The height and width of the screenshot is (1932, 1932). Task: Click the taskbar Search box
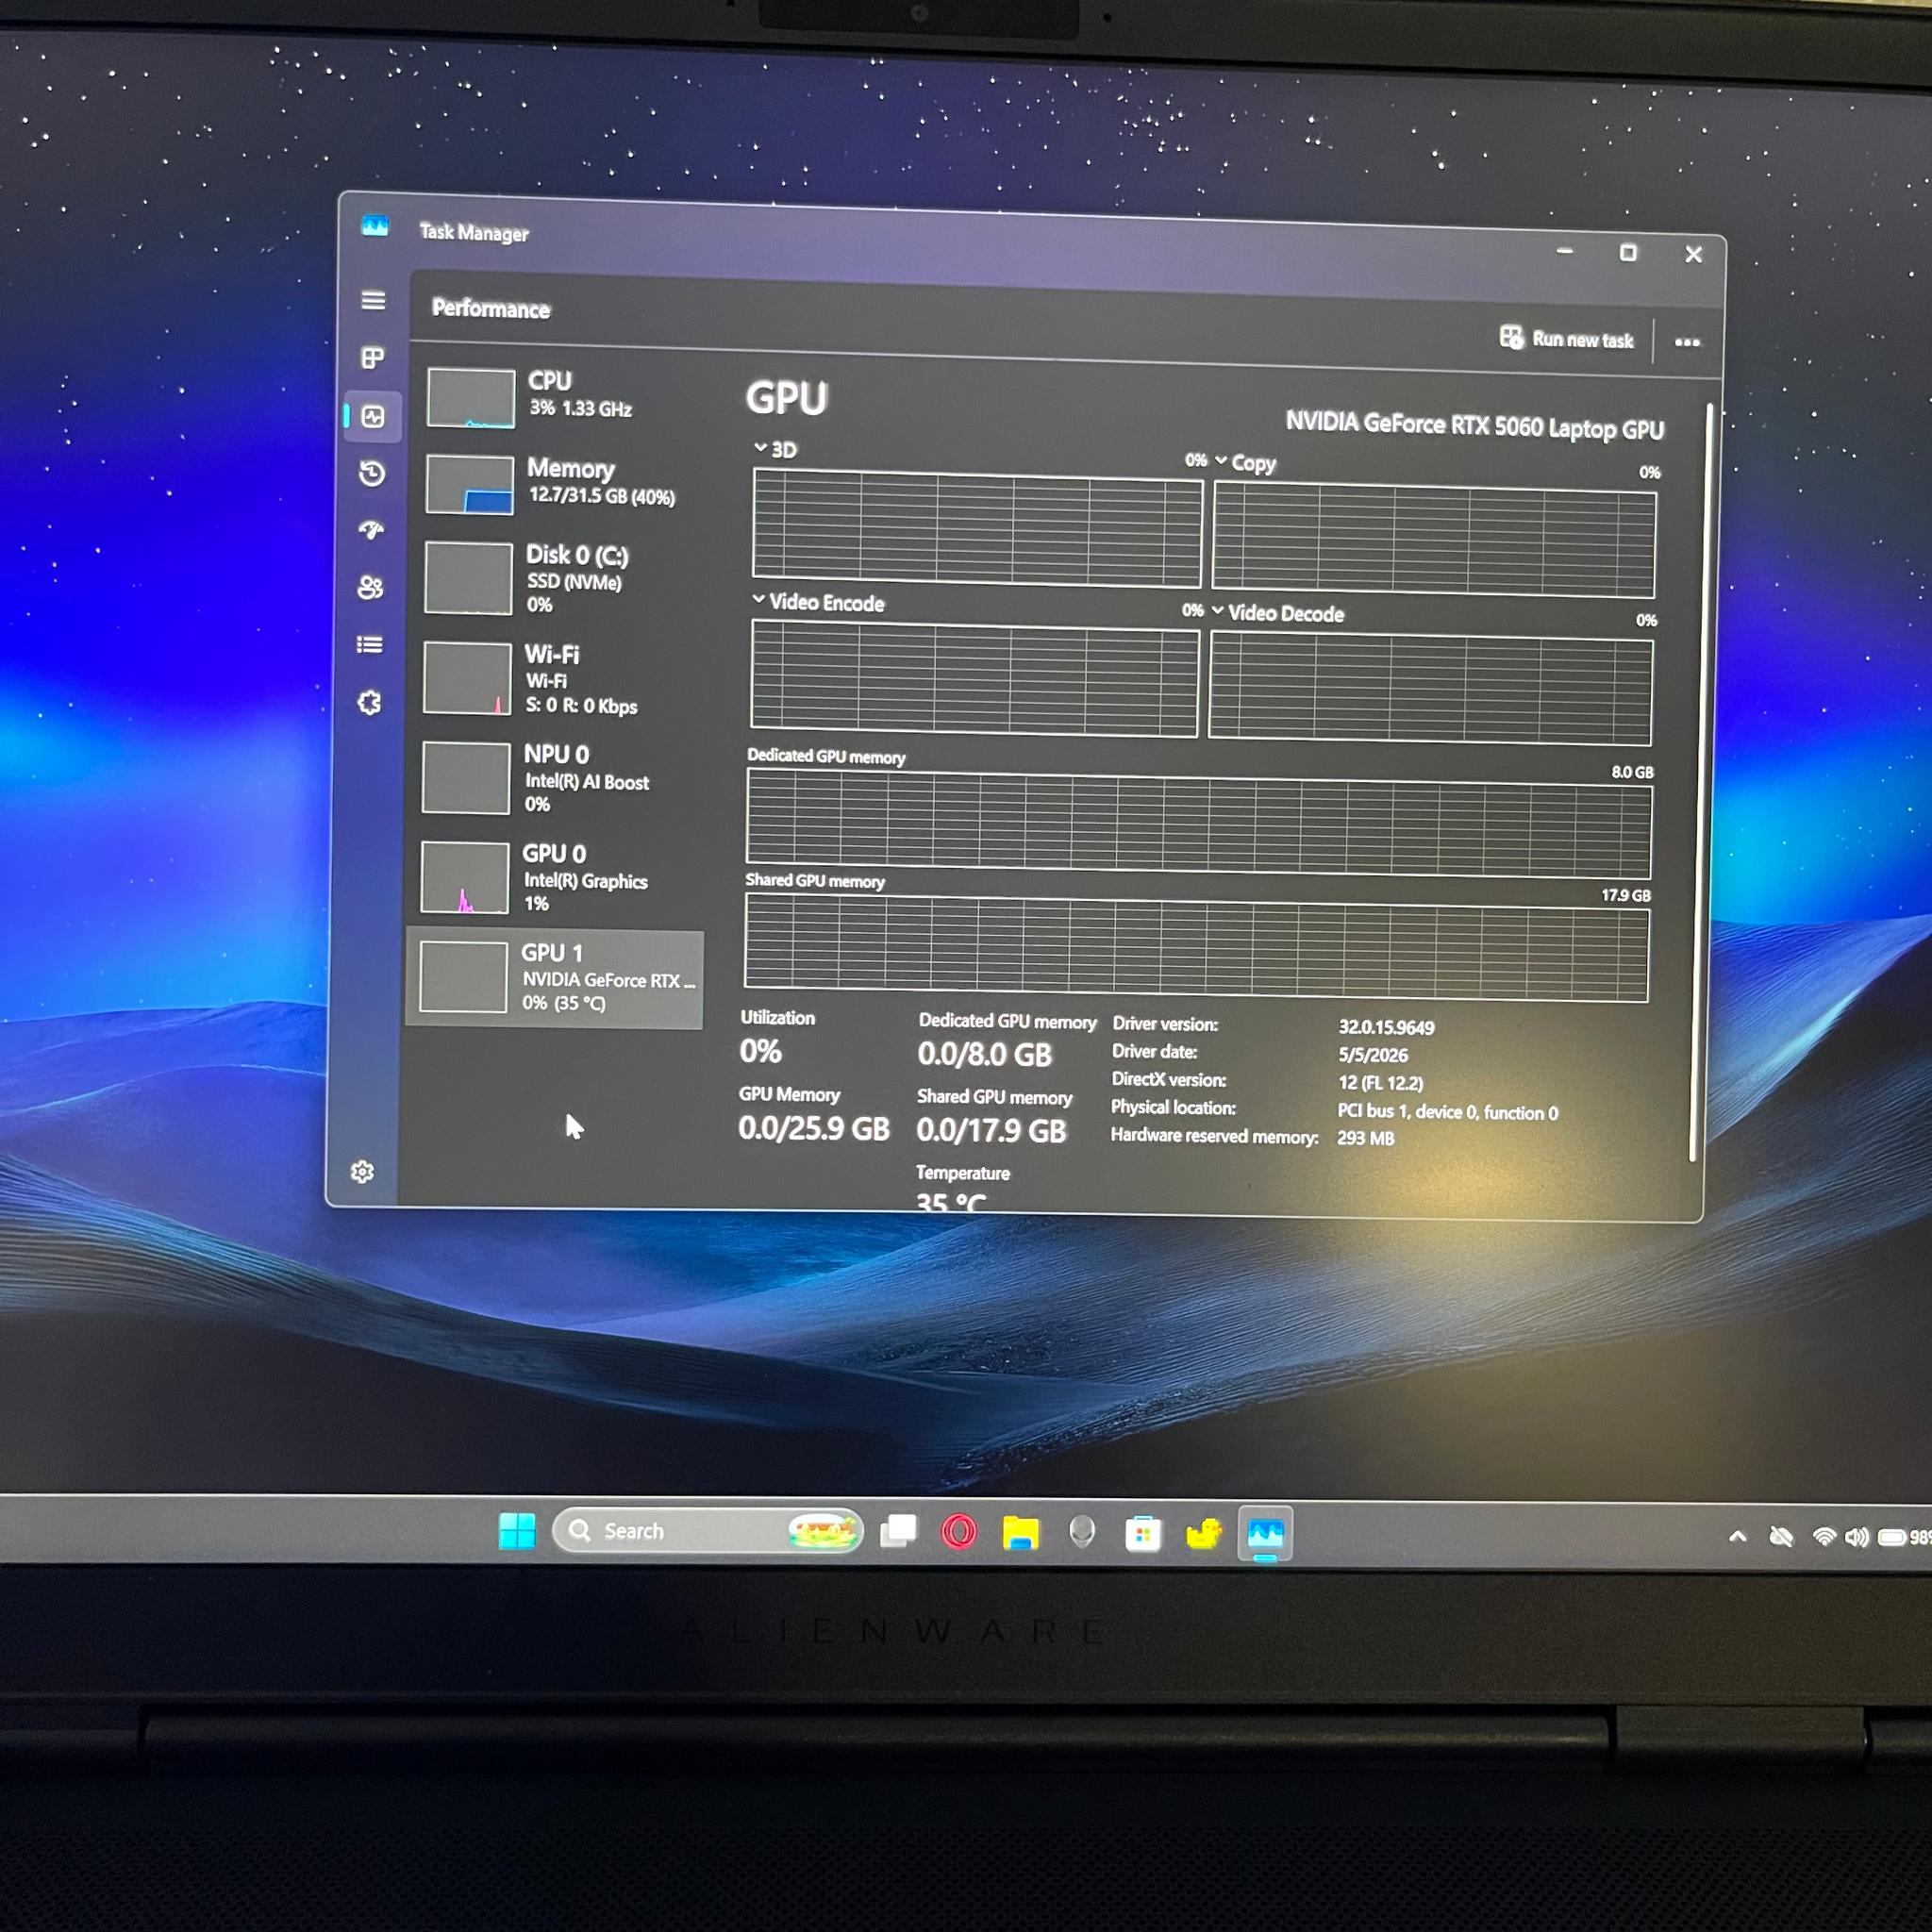[x=707, y=1531]
